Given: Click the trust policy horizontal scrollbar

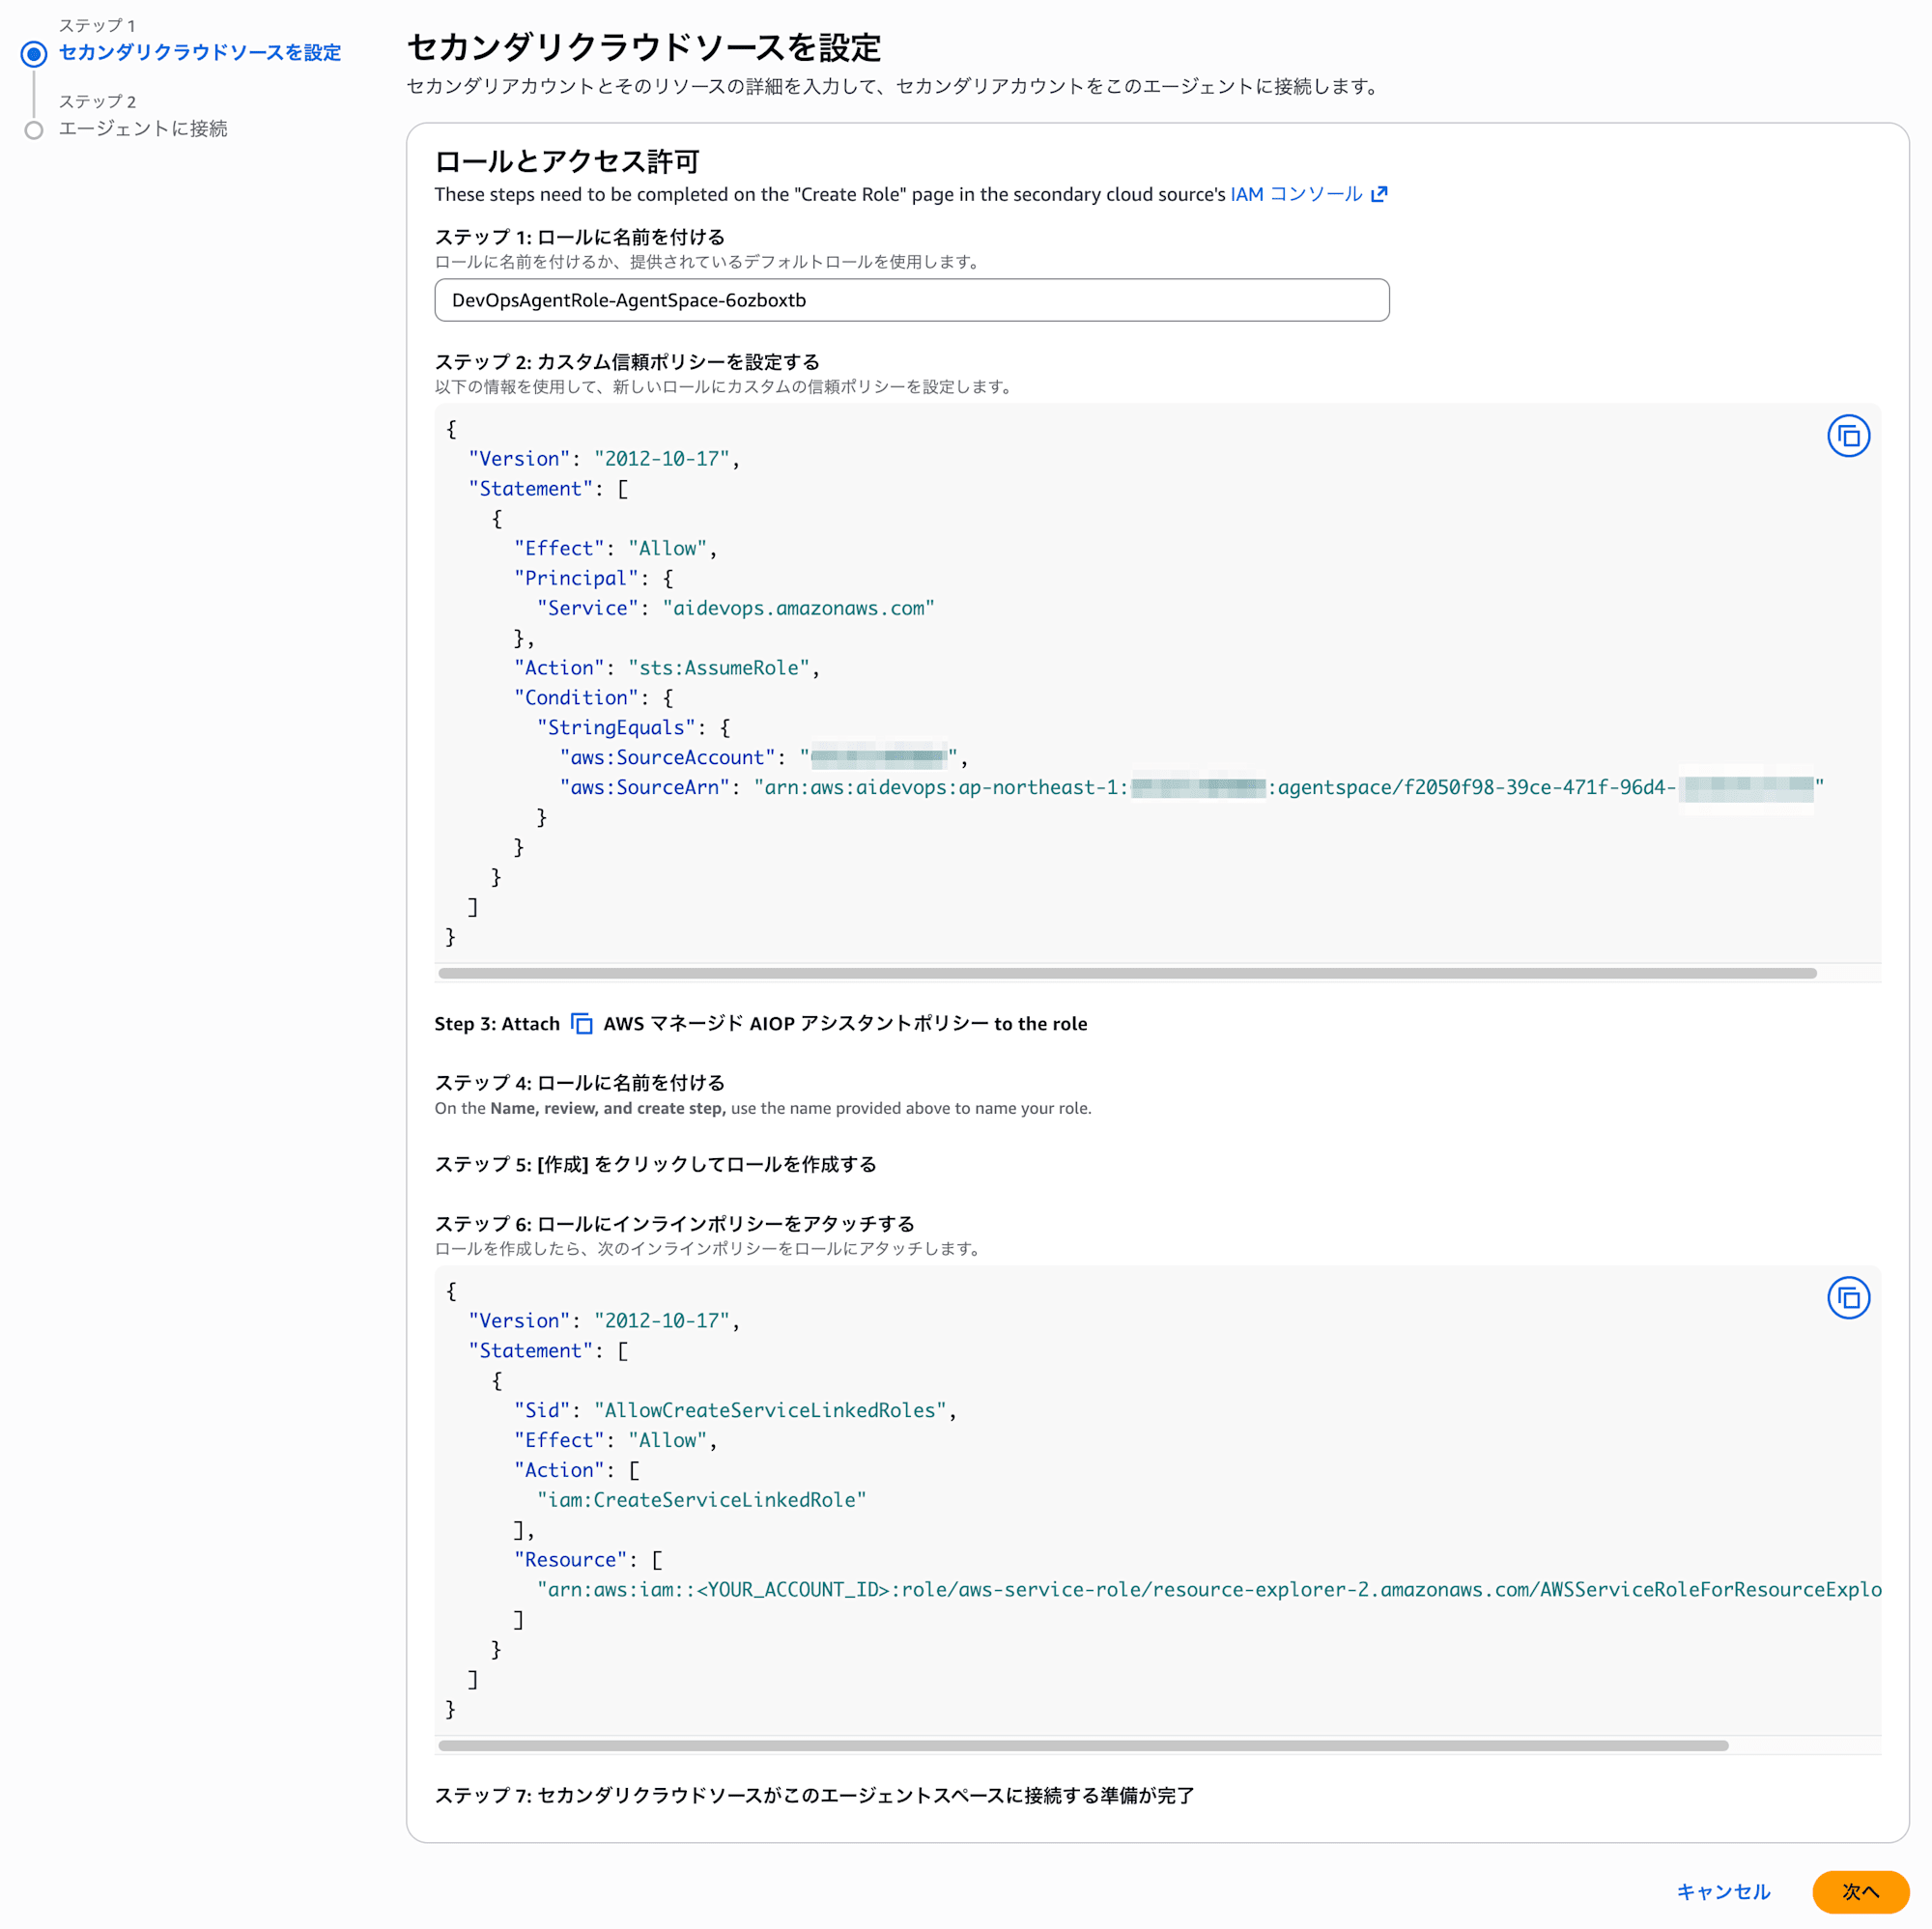Looking at the screenshot, I should click(1127, 973).
